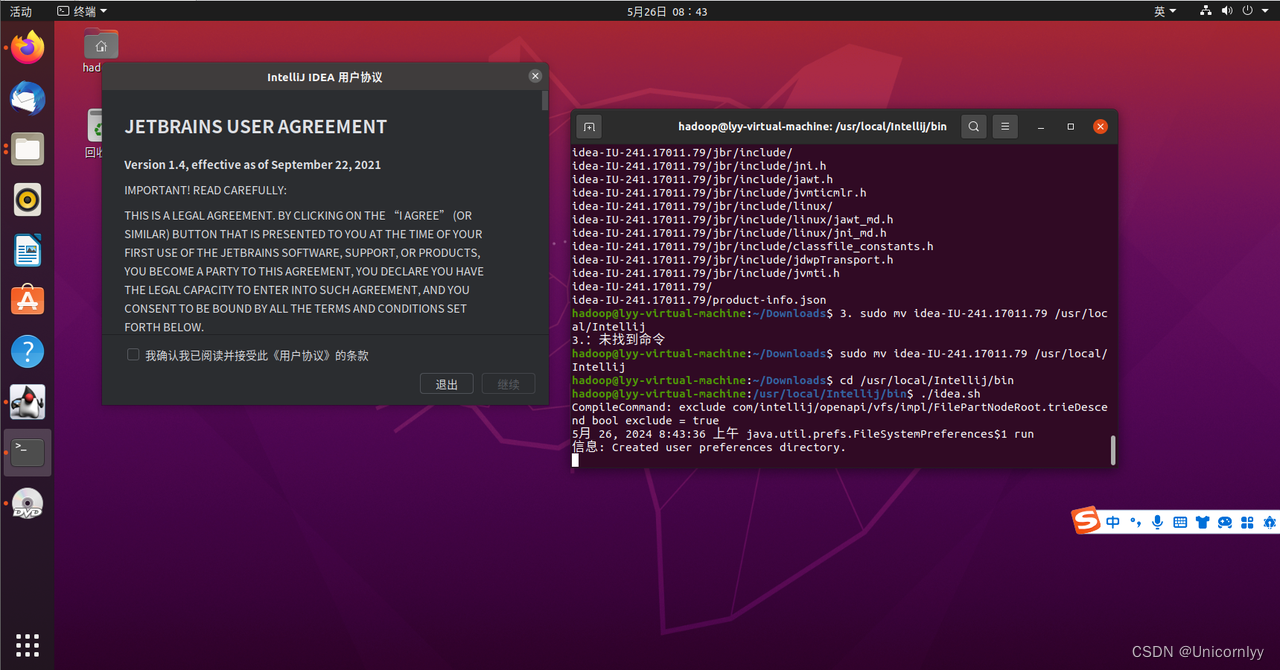Click the terminal window scrollbar
Image resolution: width=1280 pixels, height=670 pixels.
coord(1113,450)
